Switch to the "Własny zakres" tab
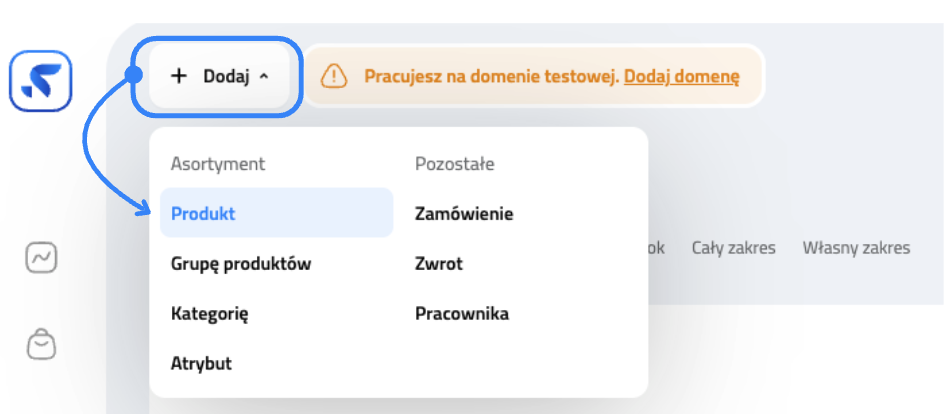Viewport: 946px width, 414px height. pos(856,248)
